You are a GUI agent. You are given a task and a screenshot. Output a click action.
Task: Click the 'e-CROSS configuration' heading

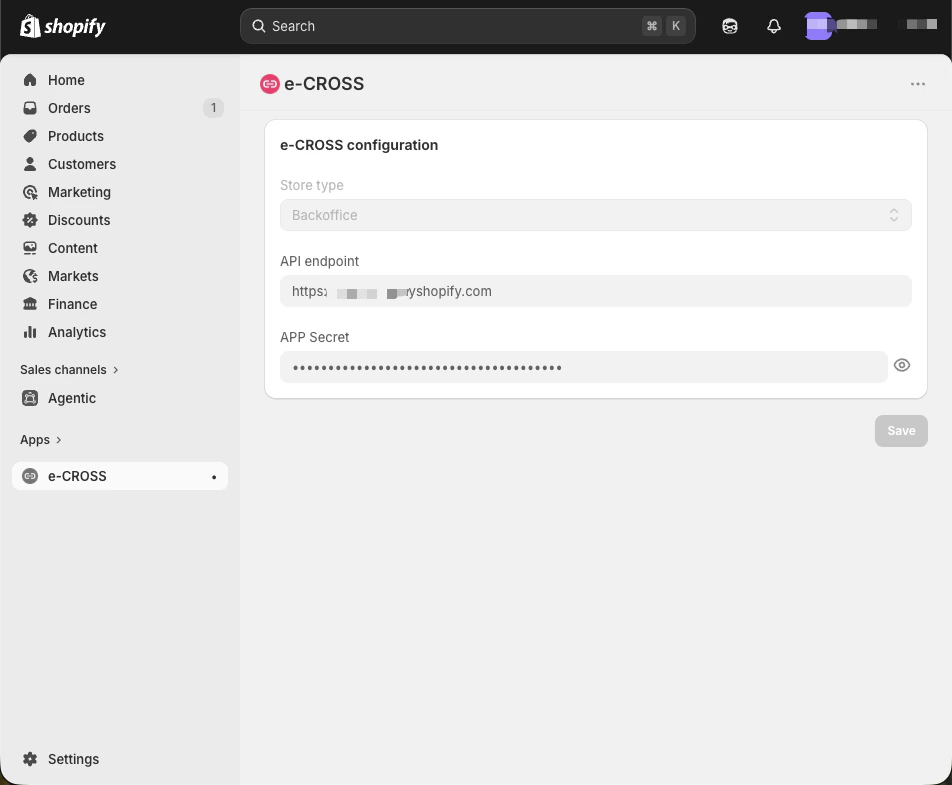359,145
